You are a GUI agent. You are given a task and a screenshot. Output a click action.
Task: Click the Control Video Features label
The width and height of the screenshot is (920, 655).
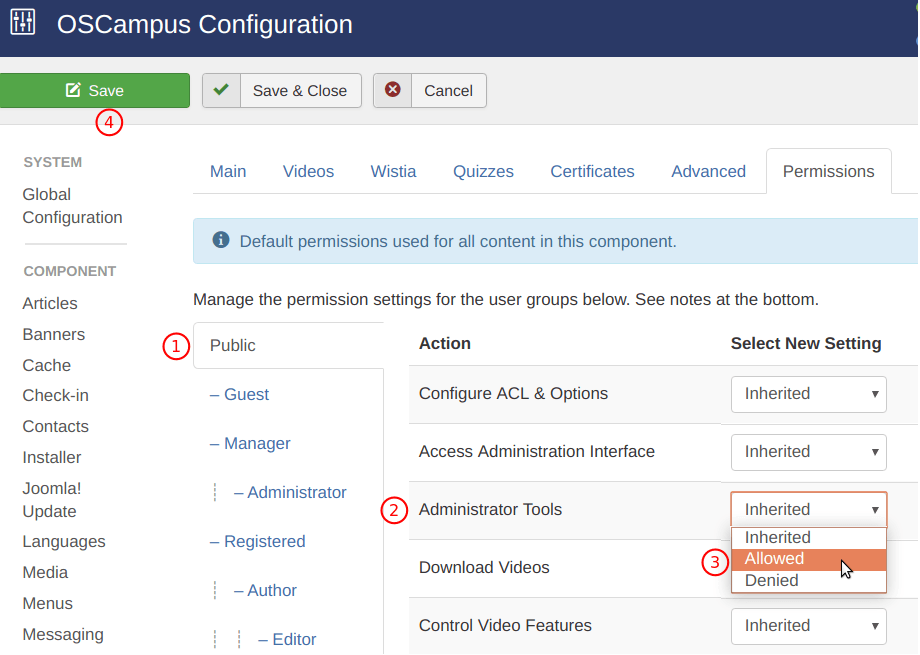coord(505,626)
